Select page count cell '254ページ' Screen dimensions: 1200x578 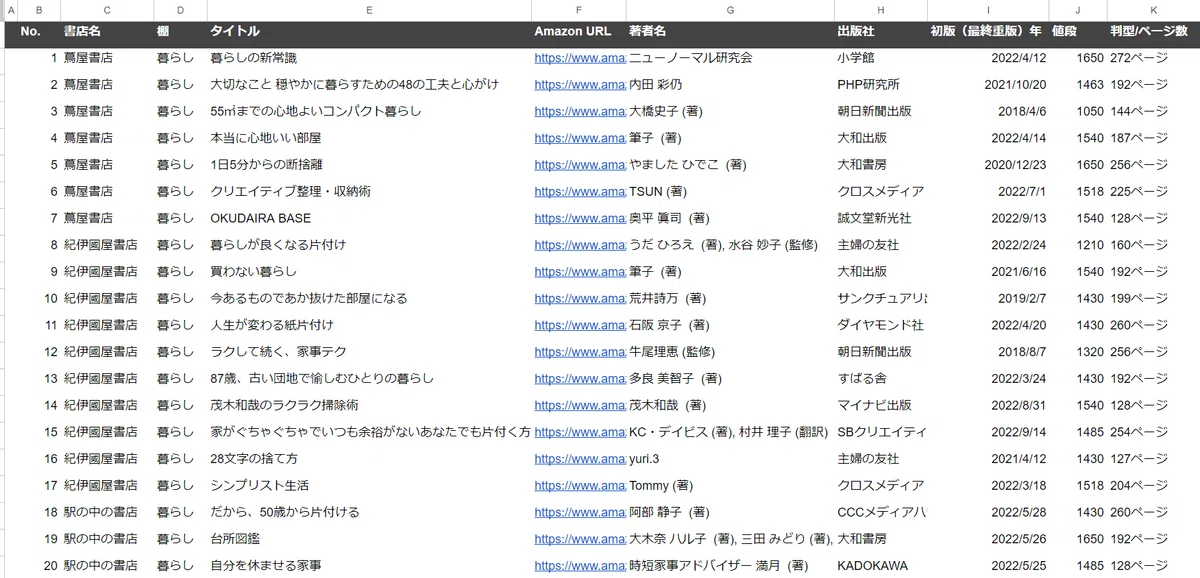(1153, 432)
